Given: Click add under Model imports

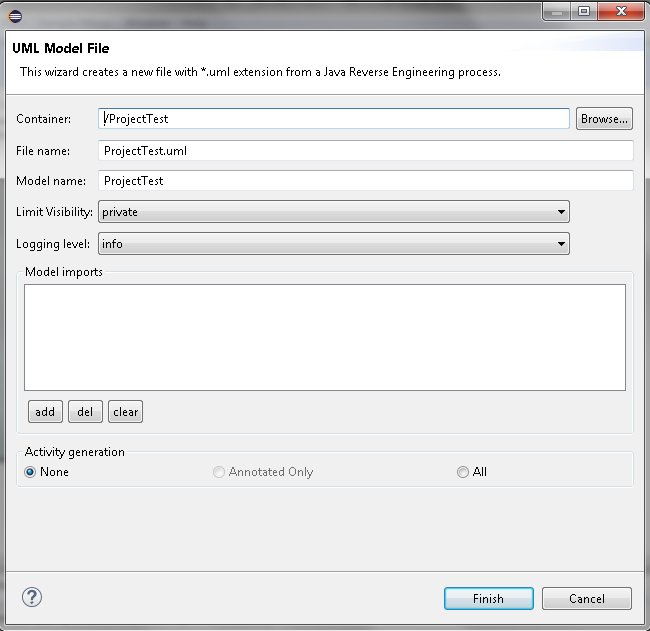Looking at the screenshot, I should (x=45, y=411).
